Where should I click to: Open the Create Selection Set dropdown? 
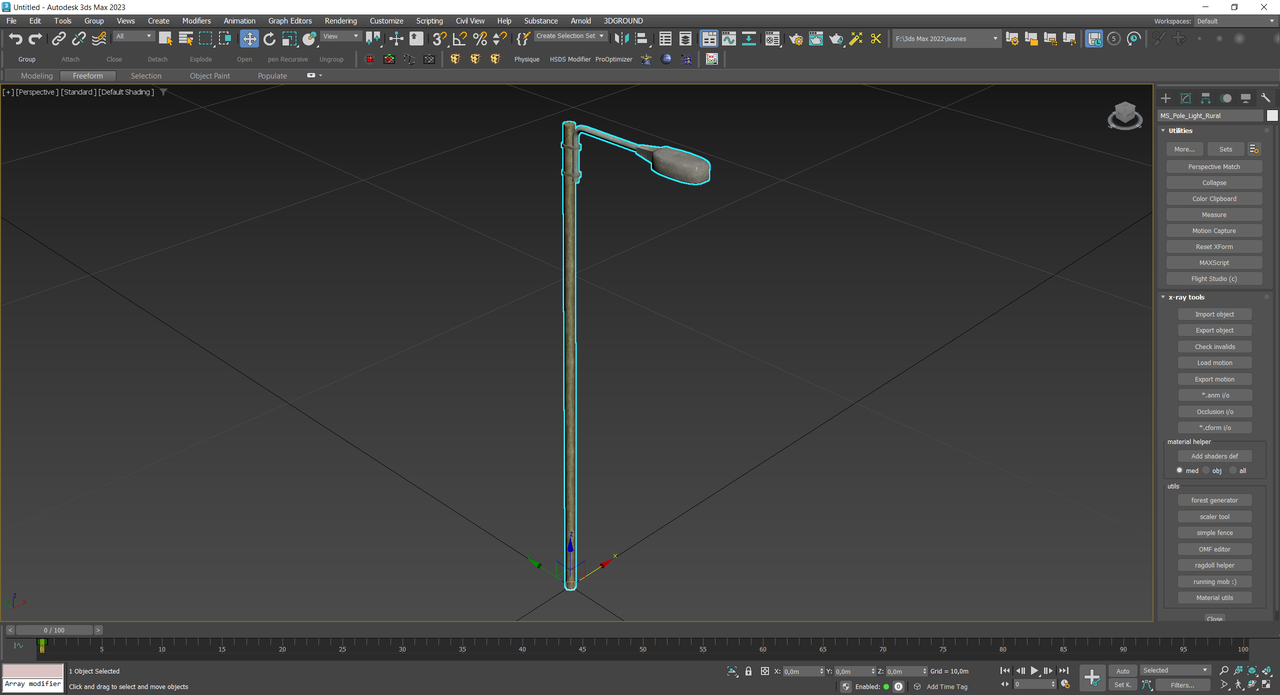click(570, 36)
